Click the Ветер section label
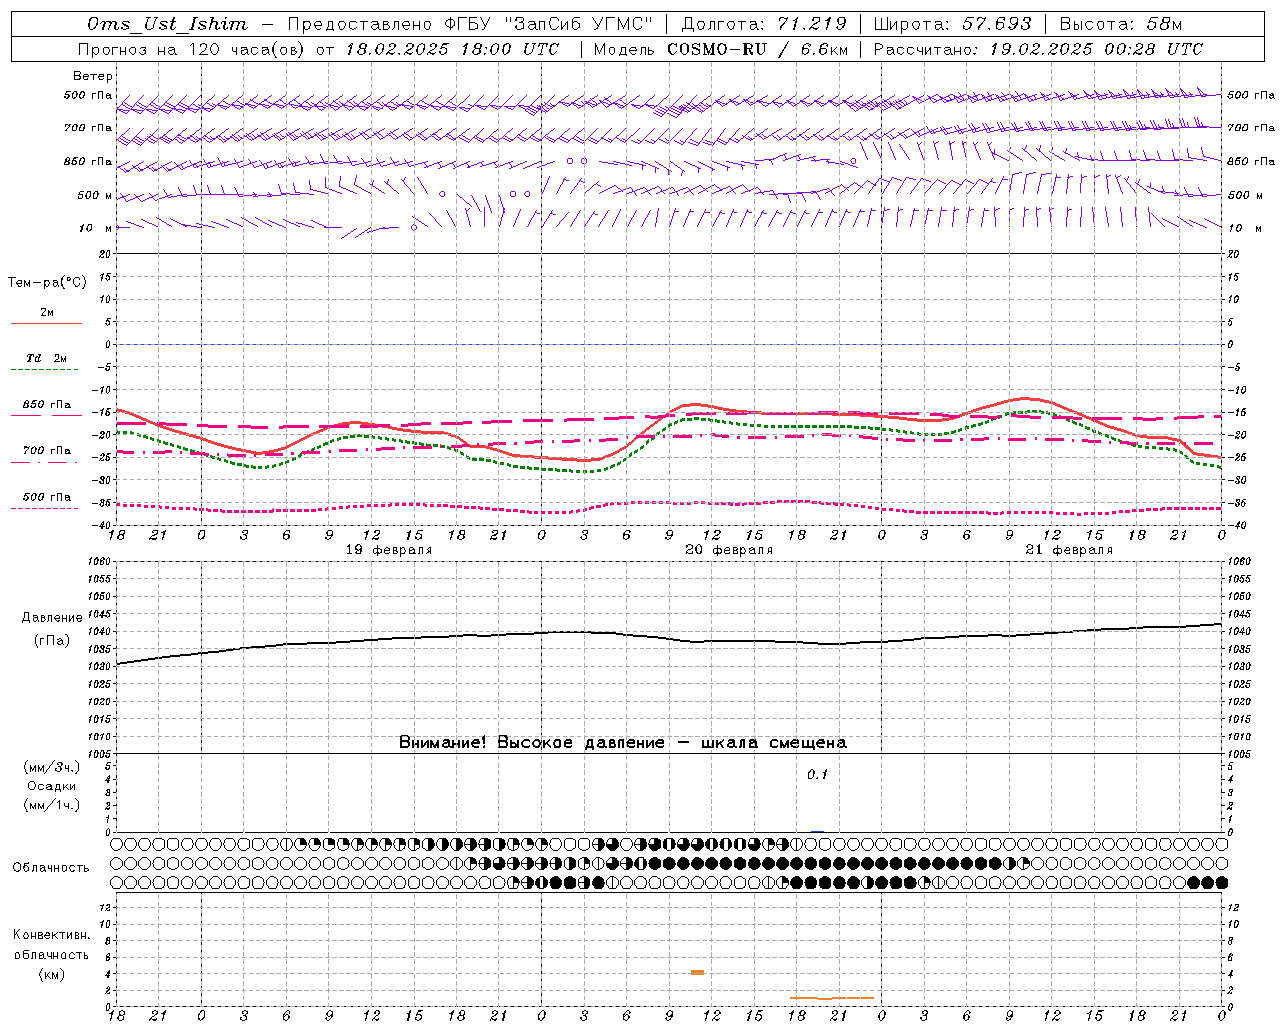The image size is (1280, 1024). (x=93, y=76)
